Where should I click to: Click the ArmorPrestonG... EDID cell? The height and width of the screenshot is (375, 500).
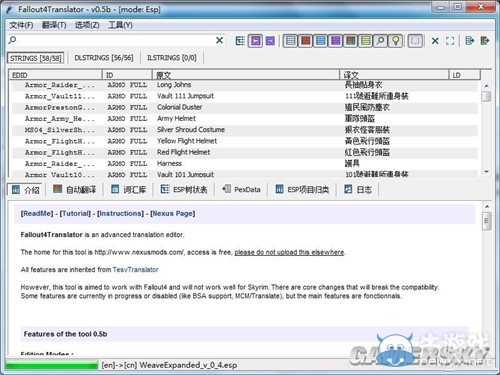59,108
